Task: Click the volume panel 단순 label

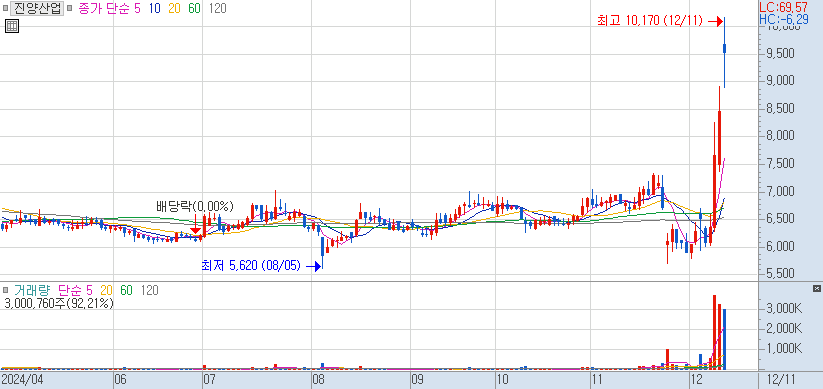Action: click(x=70, y=290)
